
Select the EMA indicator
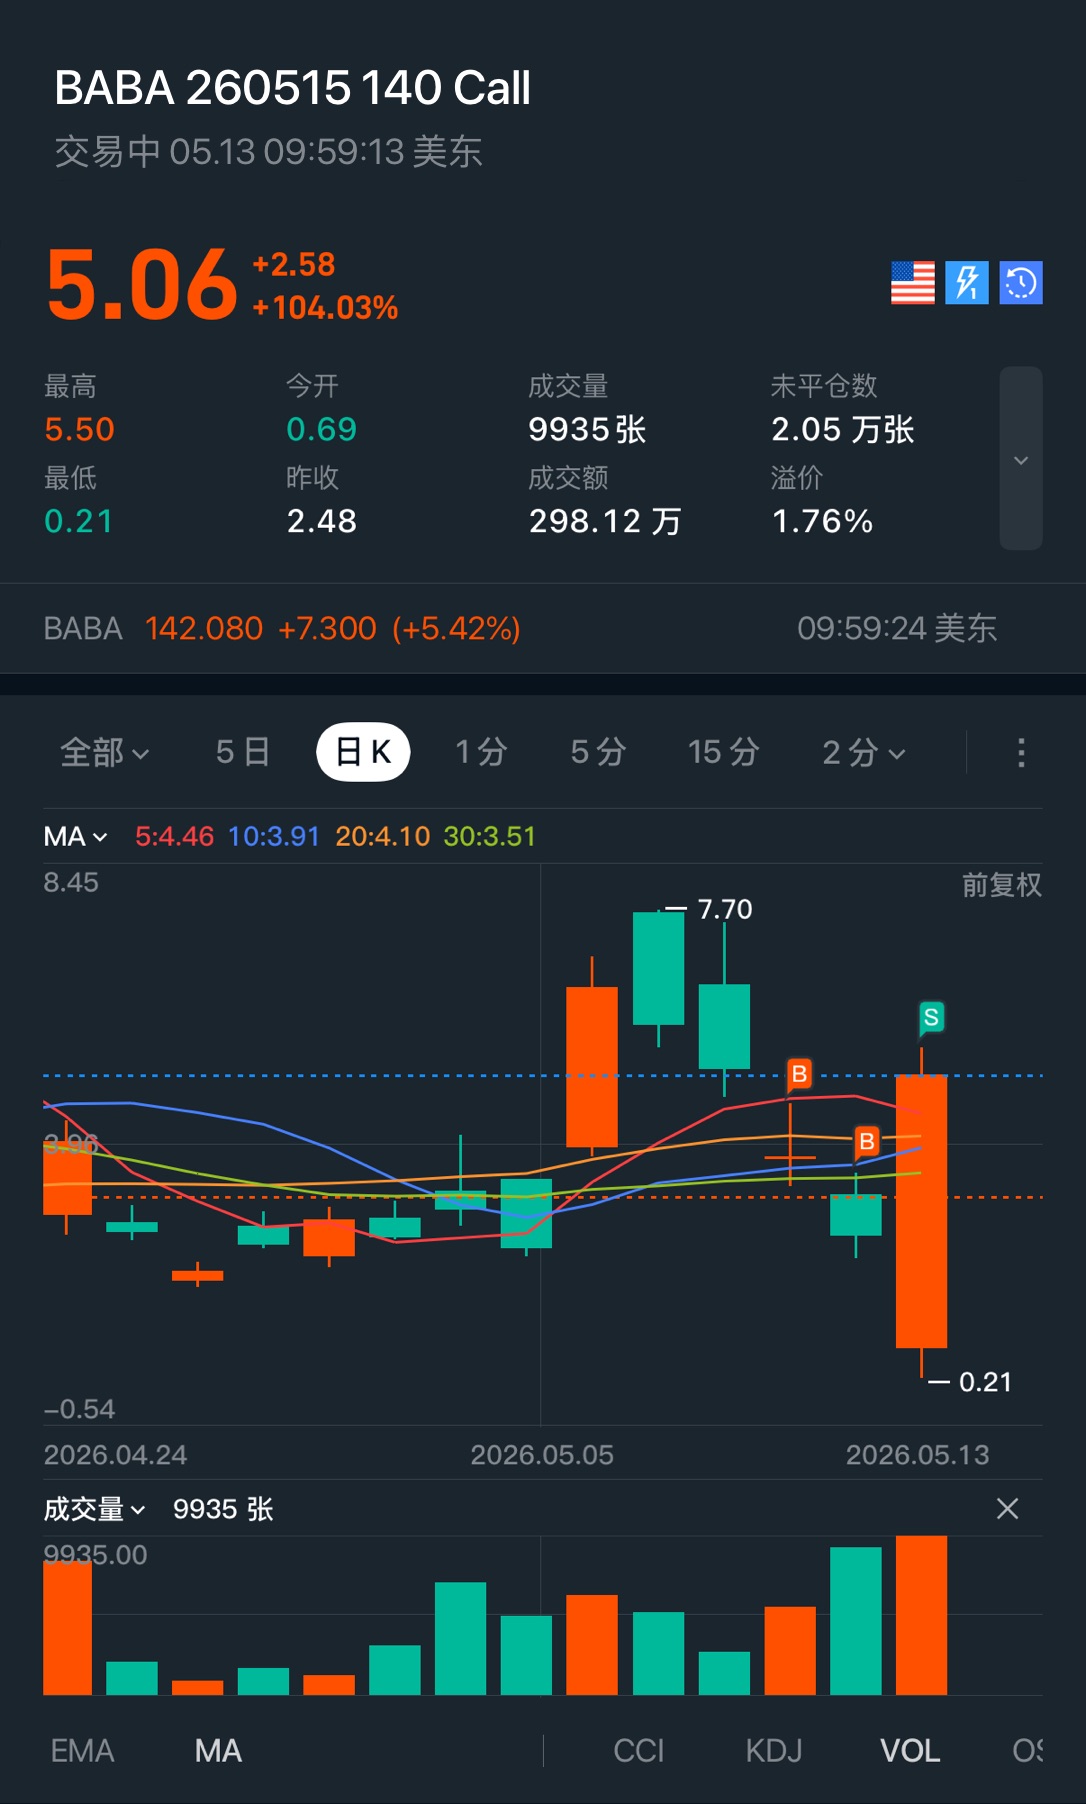tap(82, 1751)
